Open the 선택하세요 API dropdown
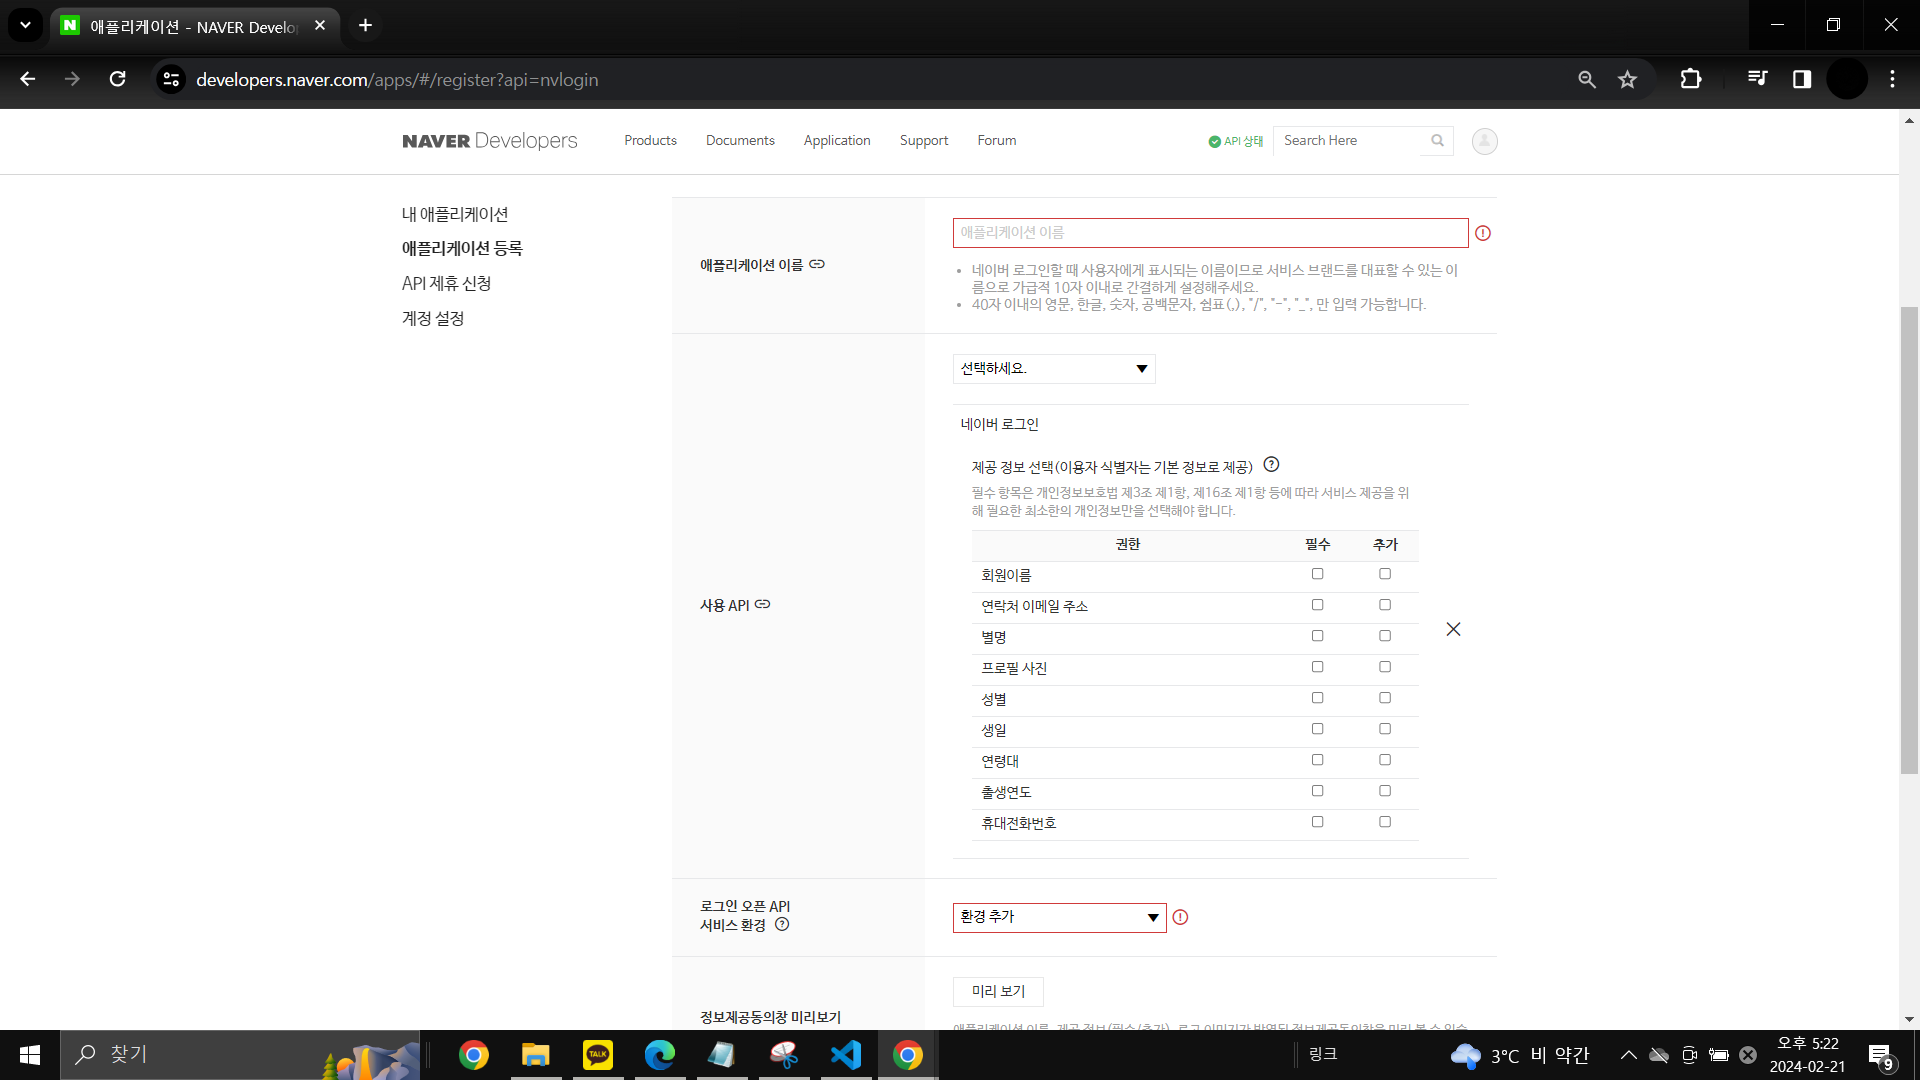The image size is (1920, 1080). 1054,369
